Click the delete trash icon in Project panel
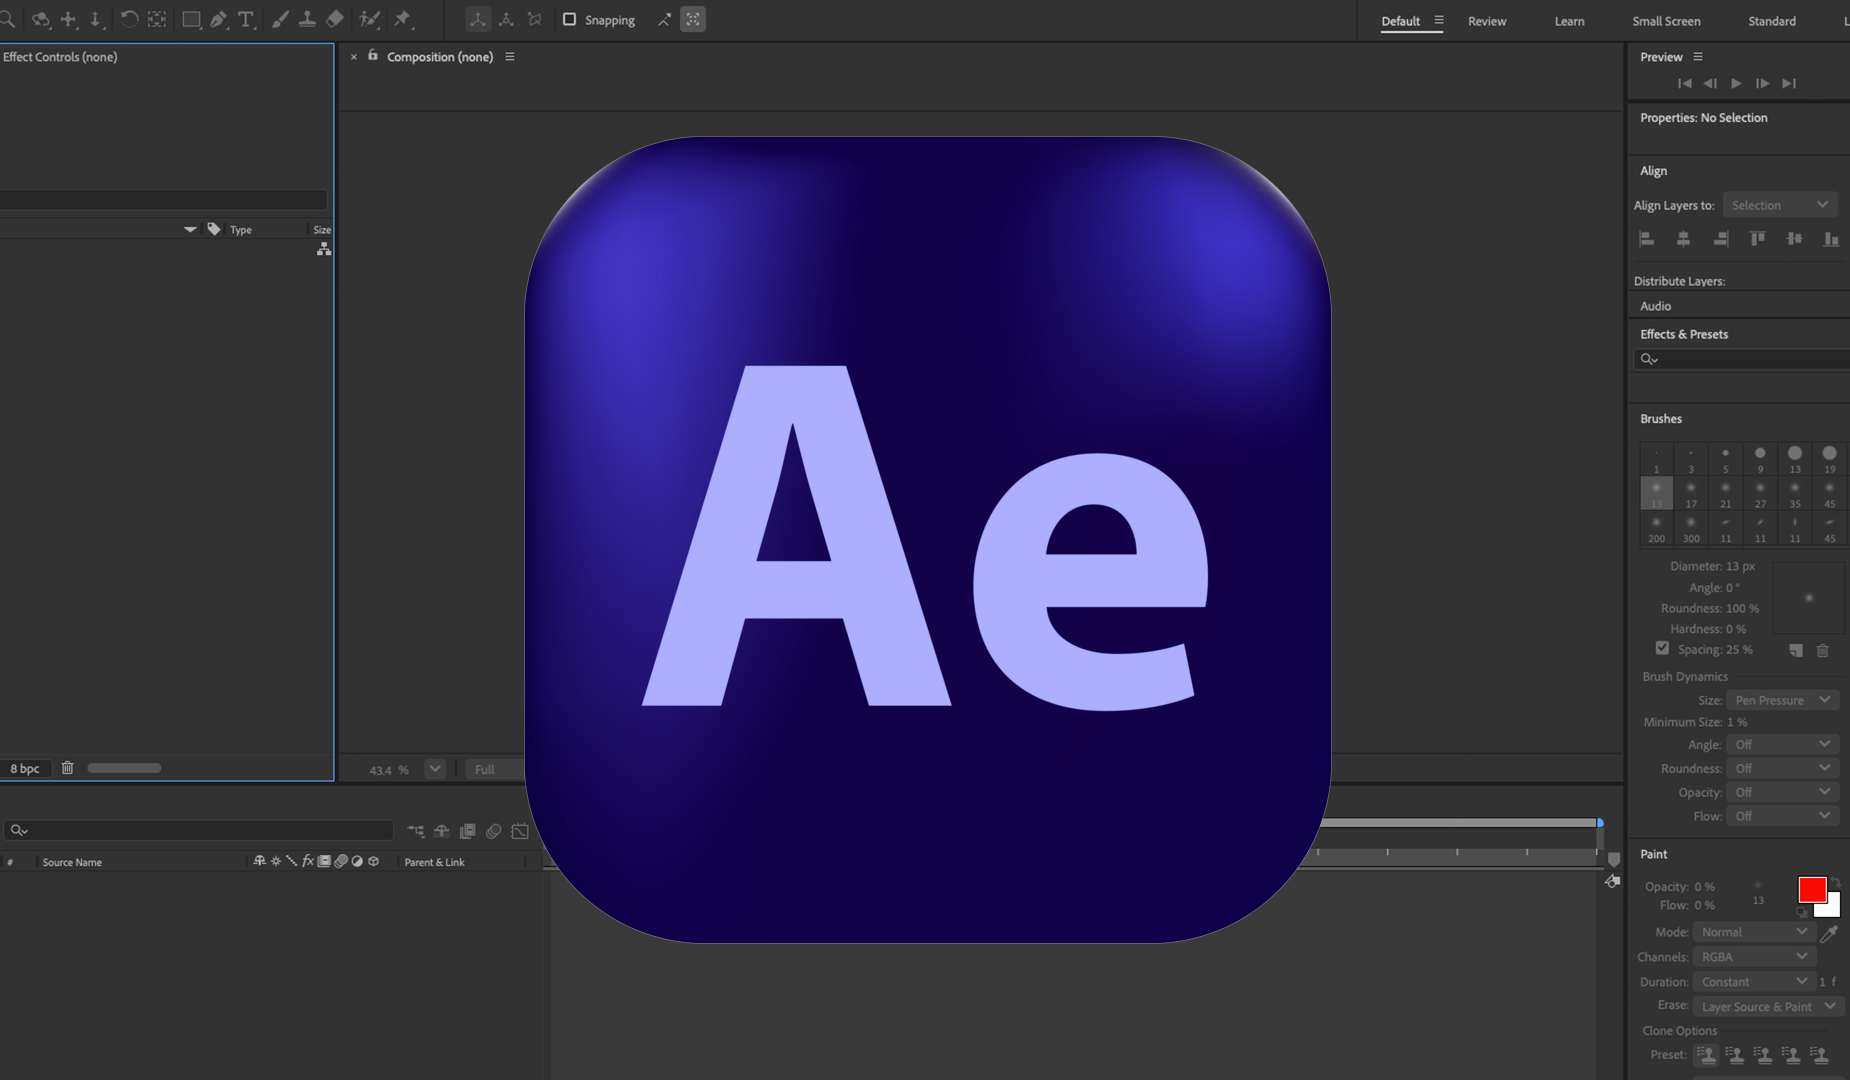Screen dimensions: 1850x1080 67,768
